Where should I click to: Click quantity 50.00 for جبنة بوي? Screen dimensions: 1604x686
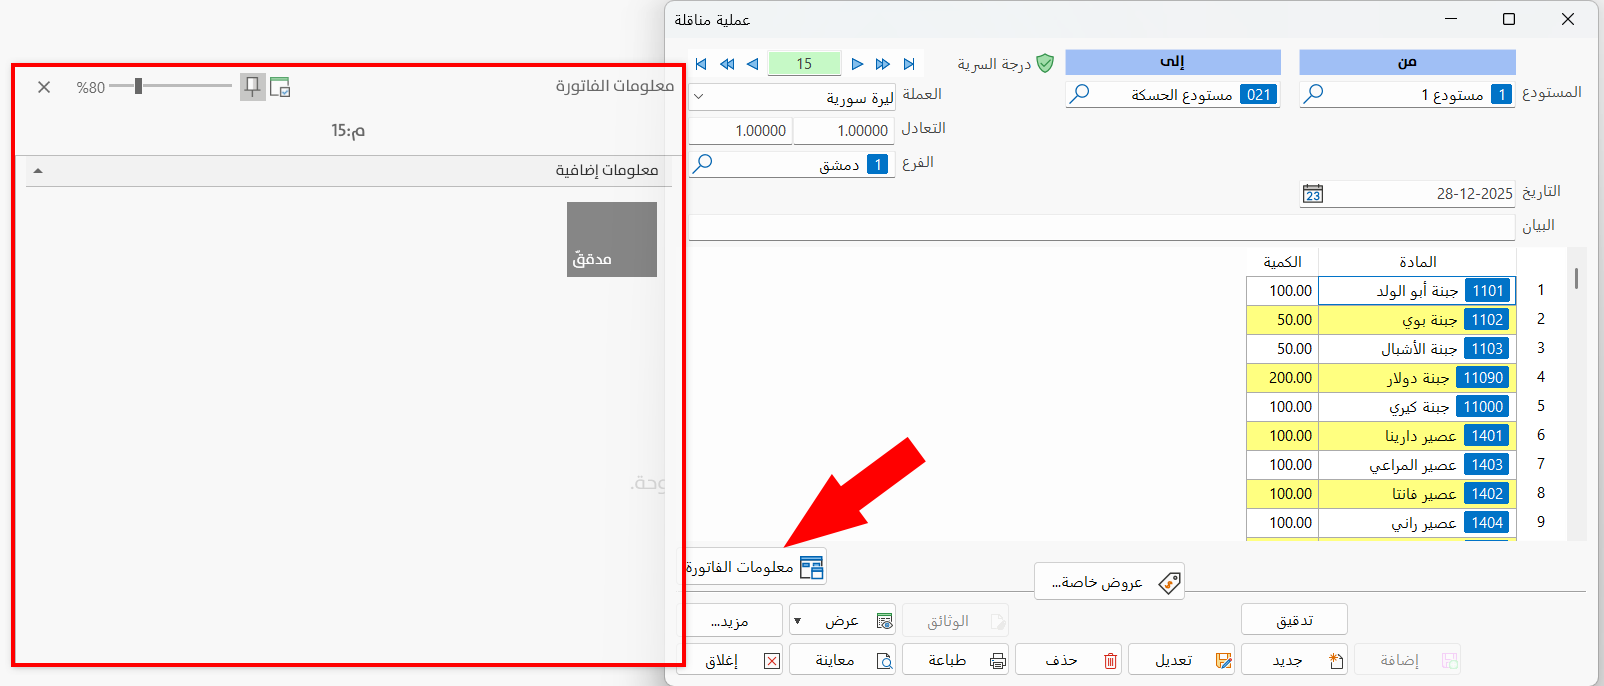click(x=1282, y=320)
